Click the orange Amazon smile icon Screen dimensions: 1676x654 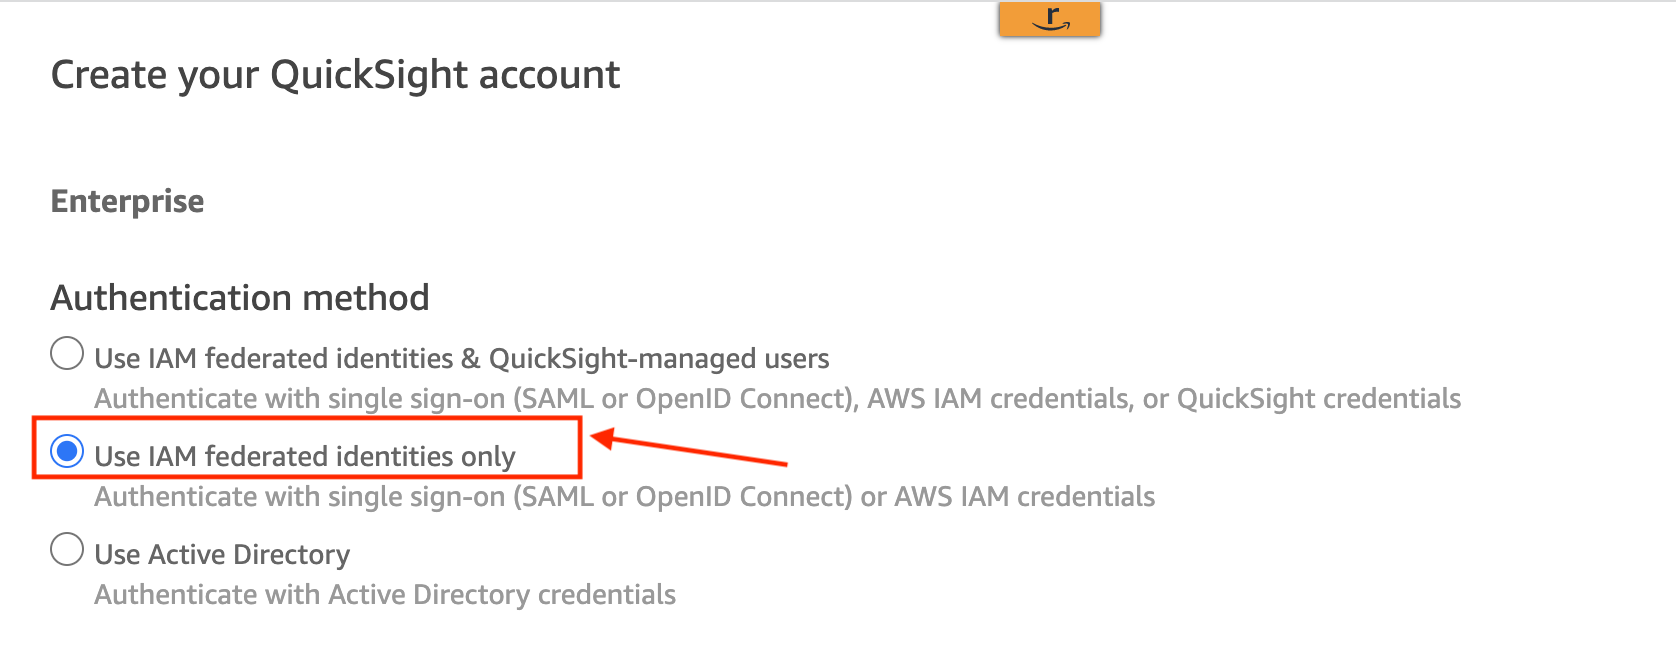point(1049,19)
